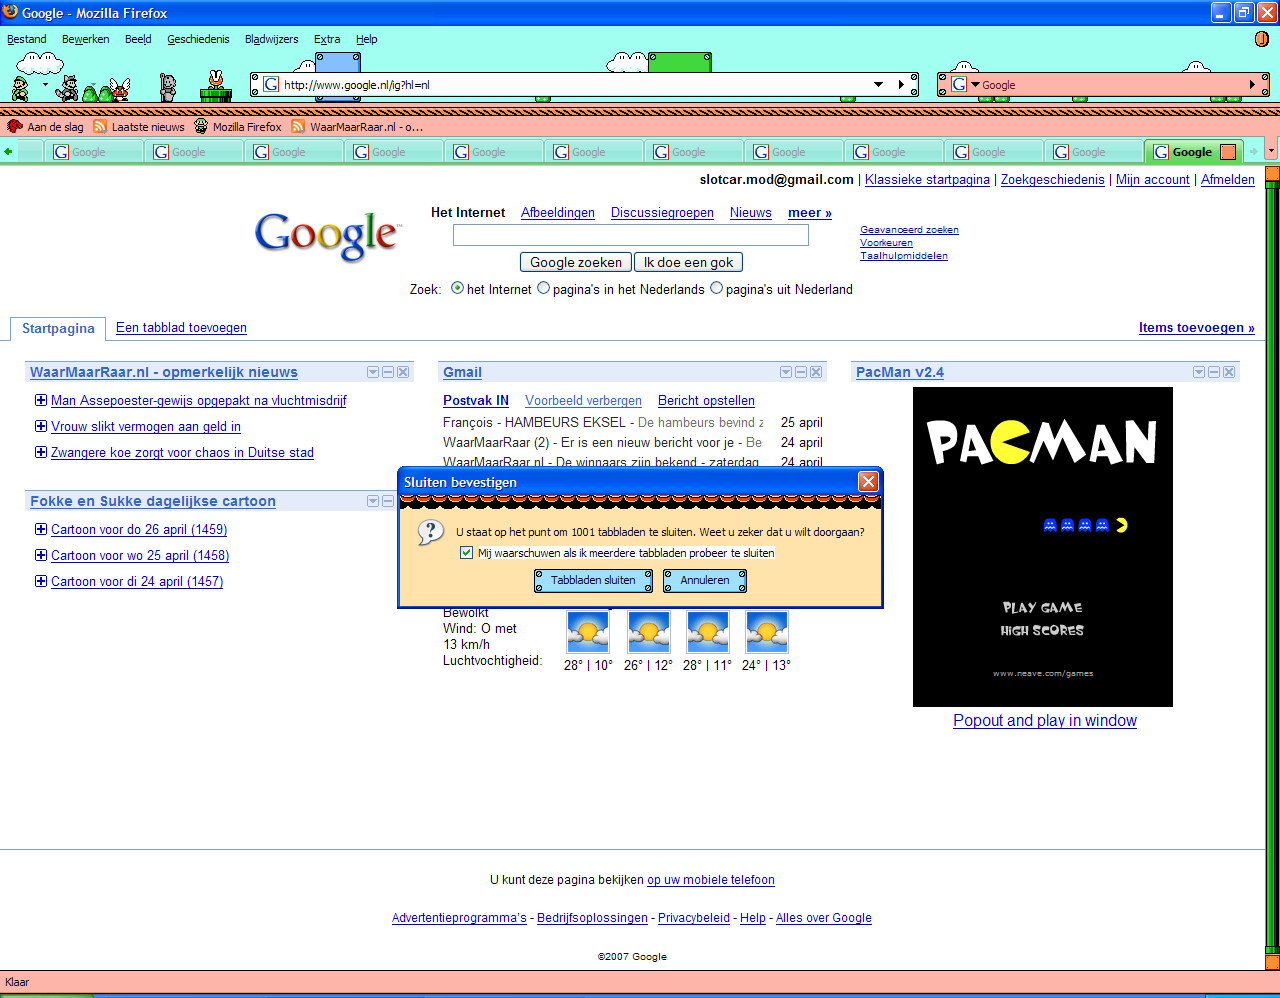The image size is (1280, 998).
Task: Click the Goomba reload toolbar icon
Action: [x=119, y=90]
